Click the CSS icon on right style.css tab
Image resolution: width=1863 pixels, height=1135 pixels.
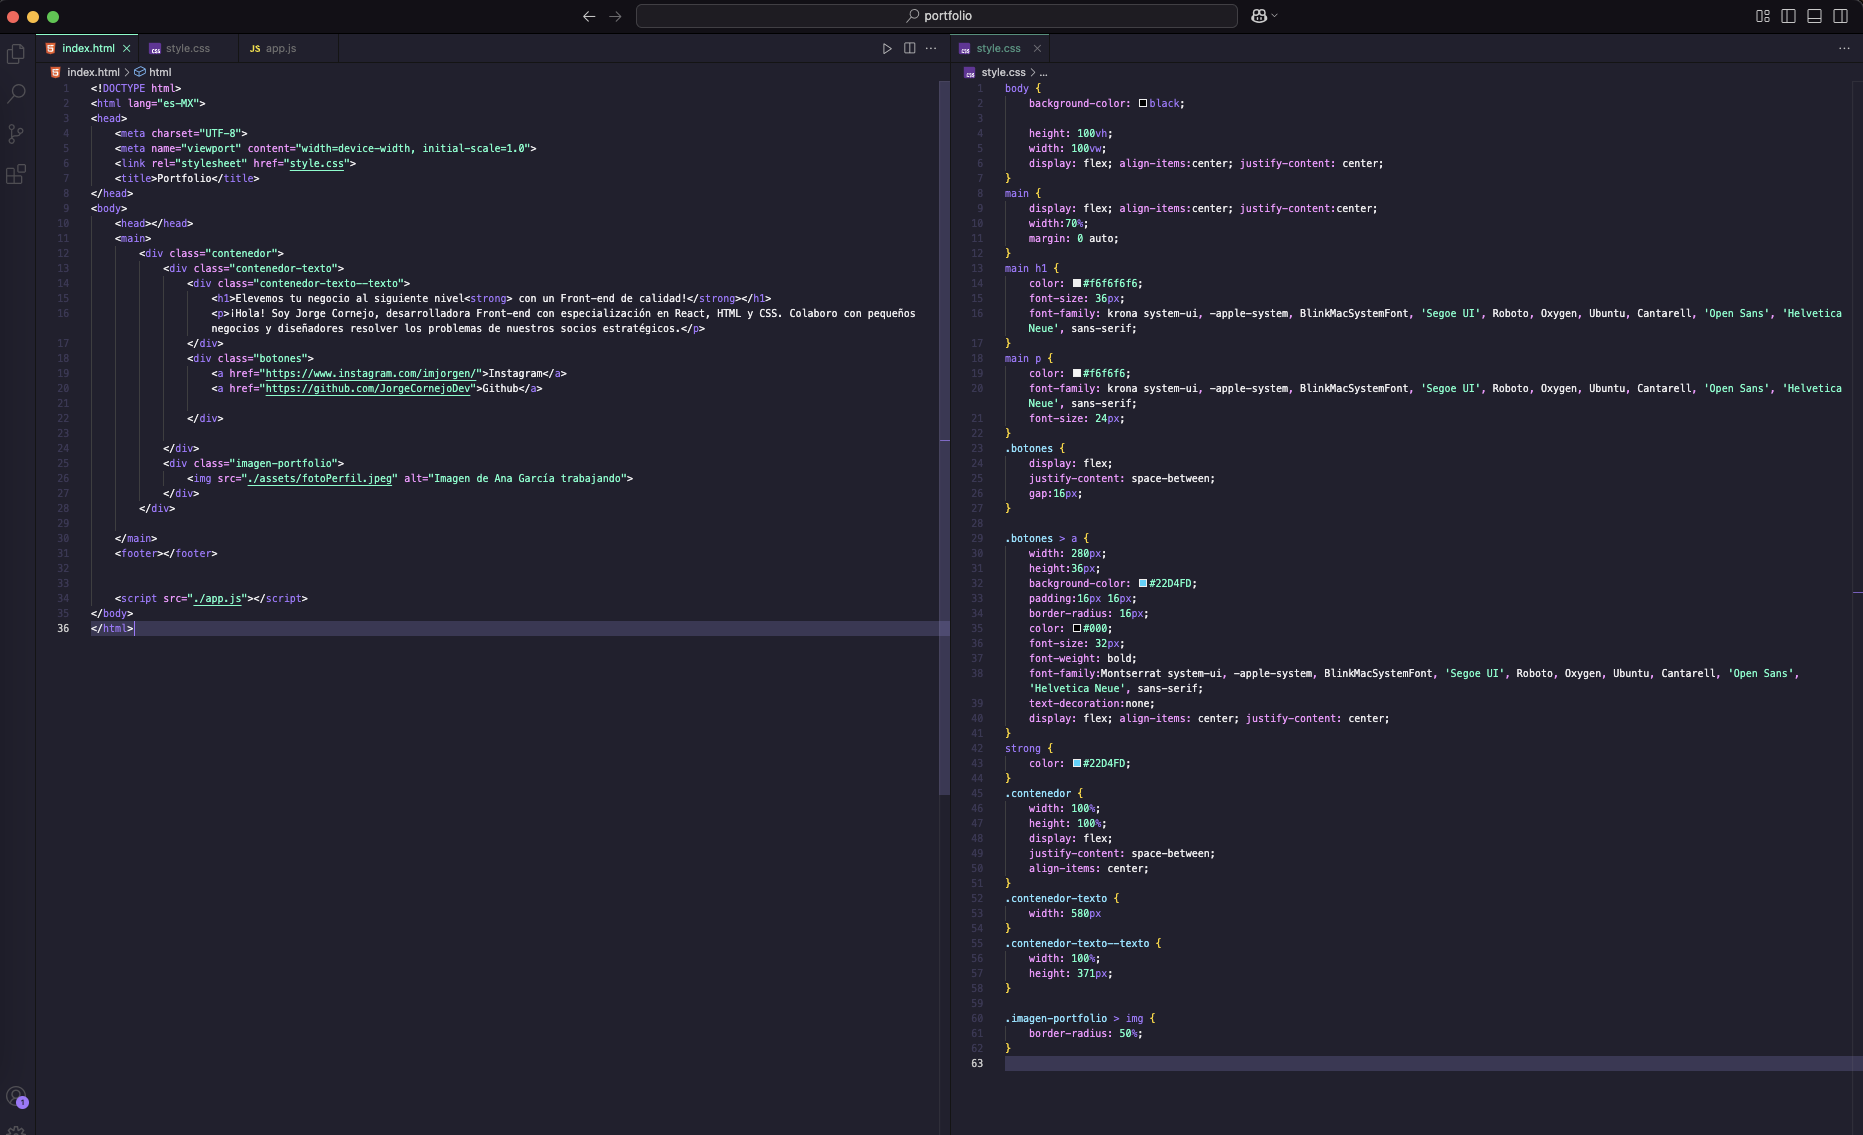pyautogui.click(x=965, y=48)
